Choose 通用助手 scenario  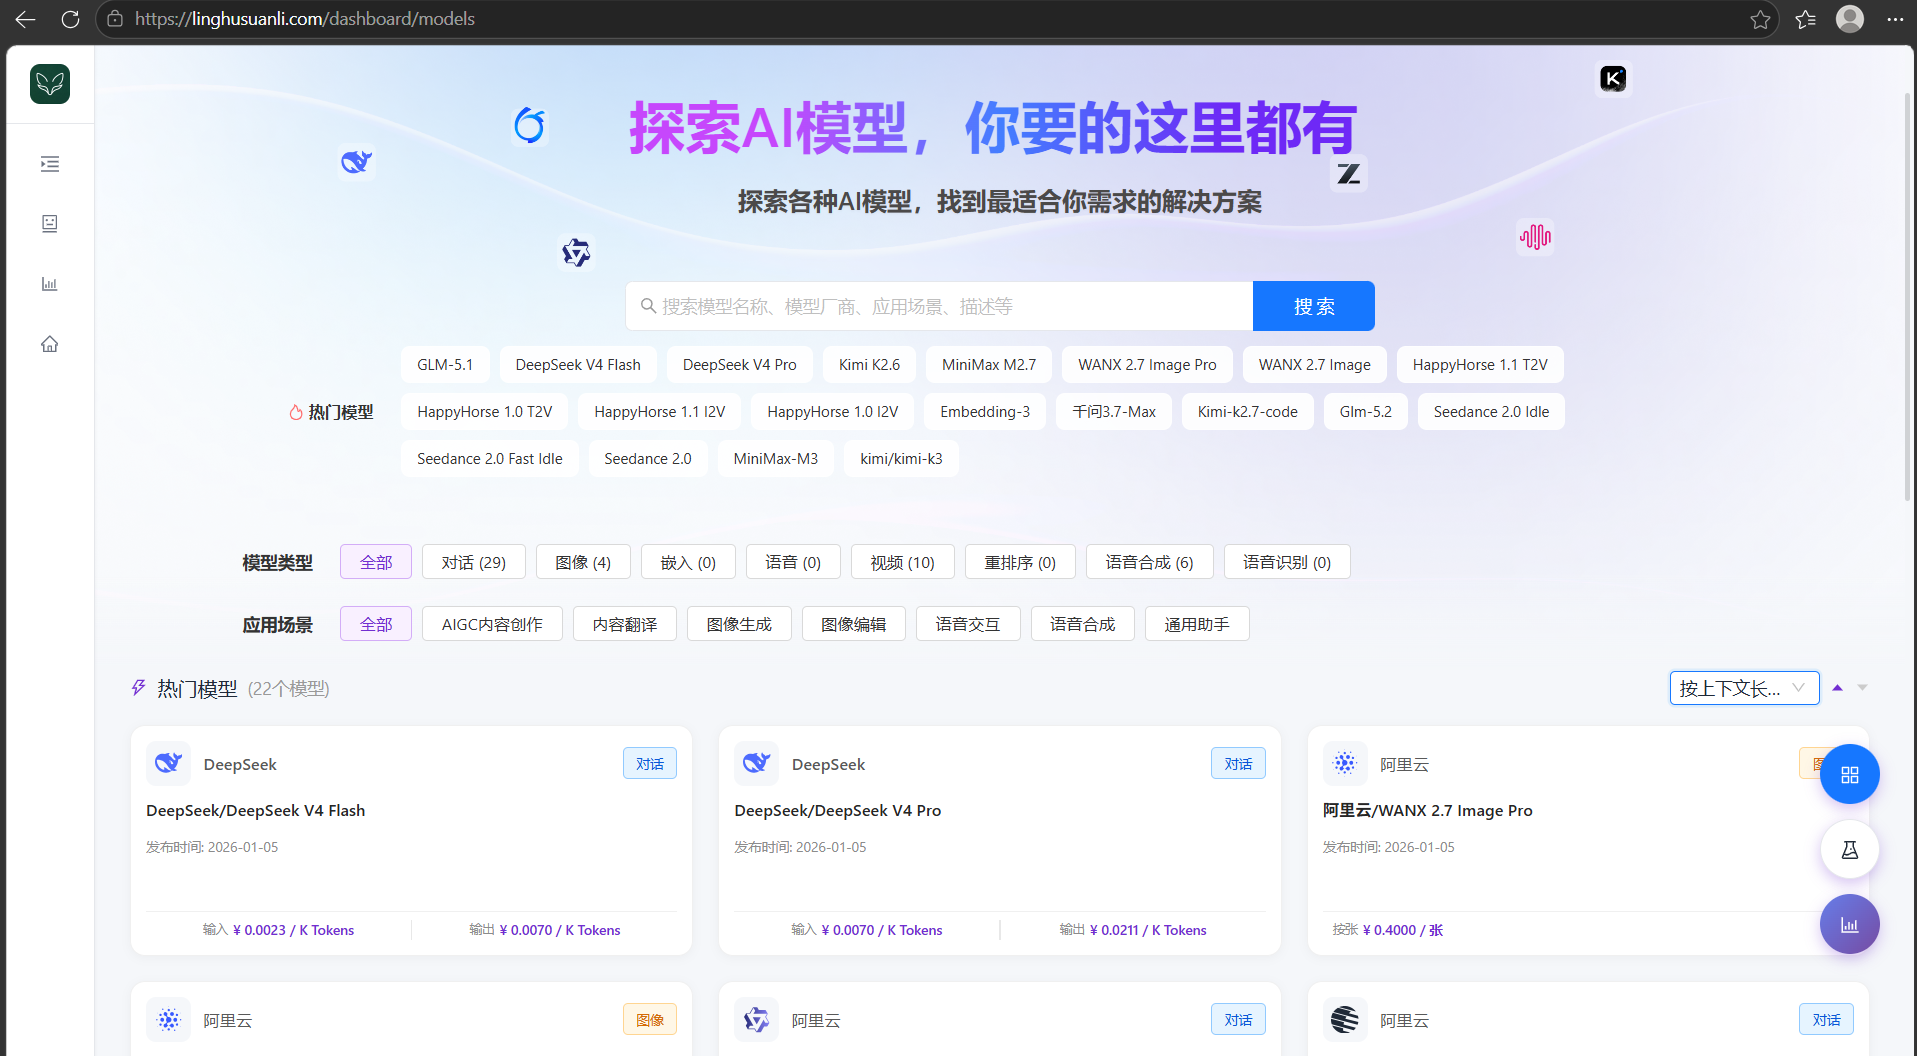click(x=1197, y=624)
